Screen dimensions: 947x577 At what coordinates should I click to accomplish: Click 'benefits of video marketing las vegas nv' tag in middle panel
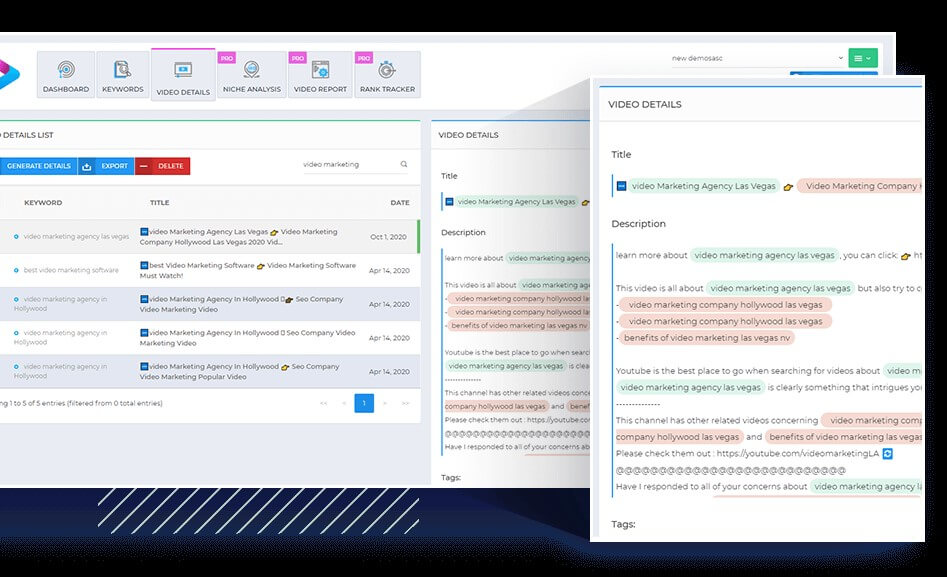(x=518, y=326)
